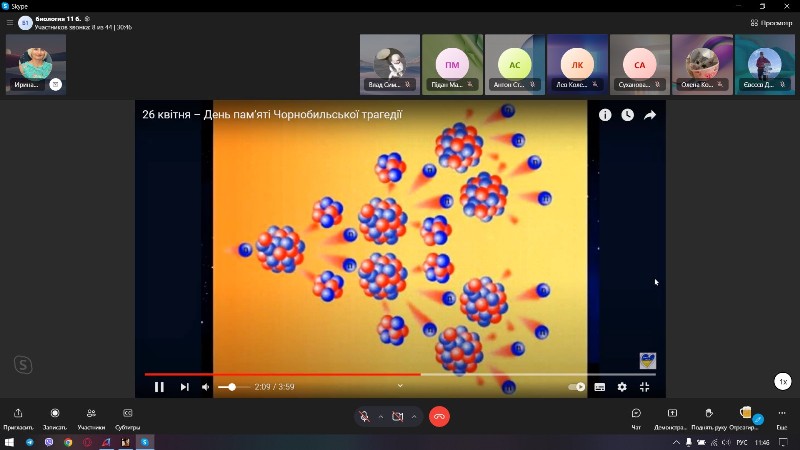Toggle microphone mute in call
800x450 pixels.
click(366, 416)
